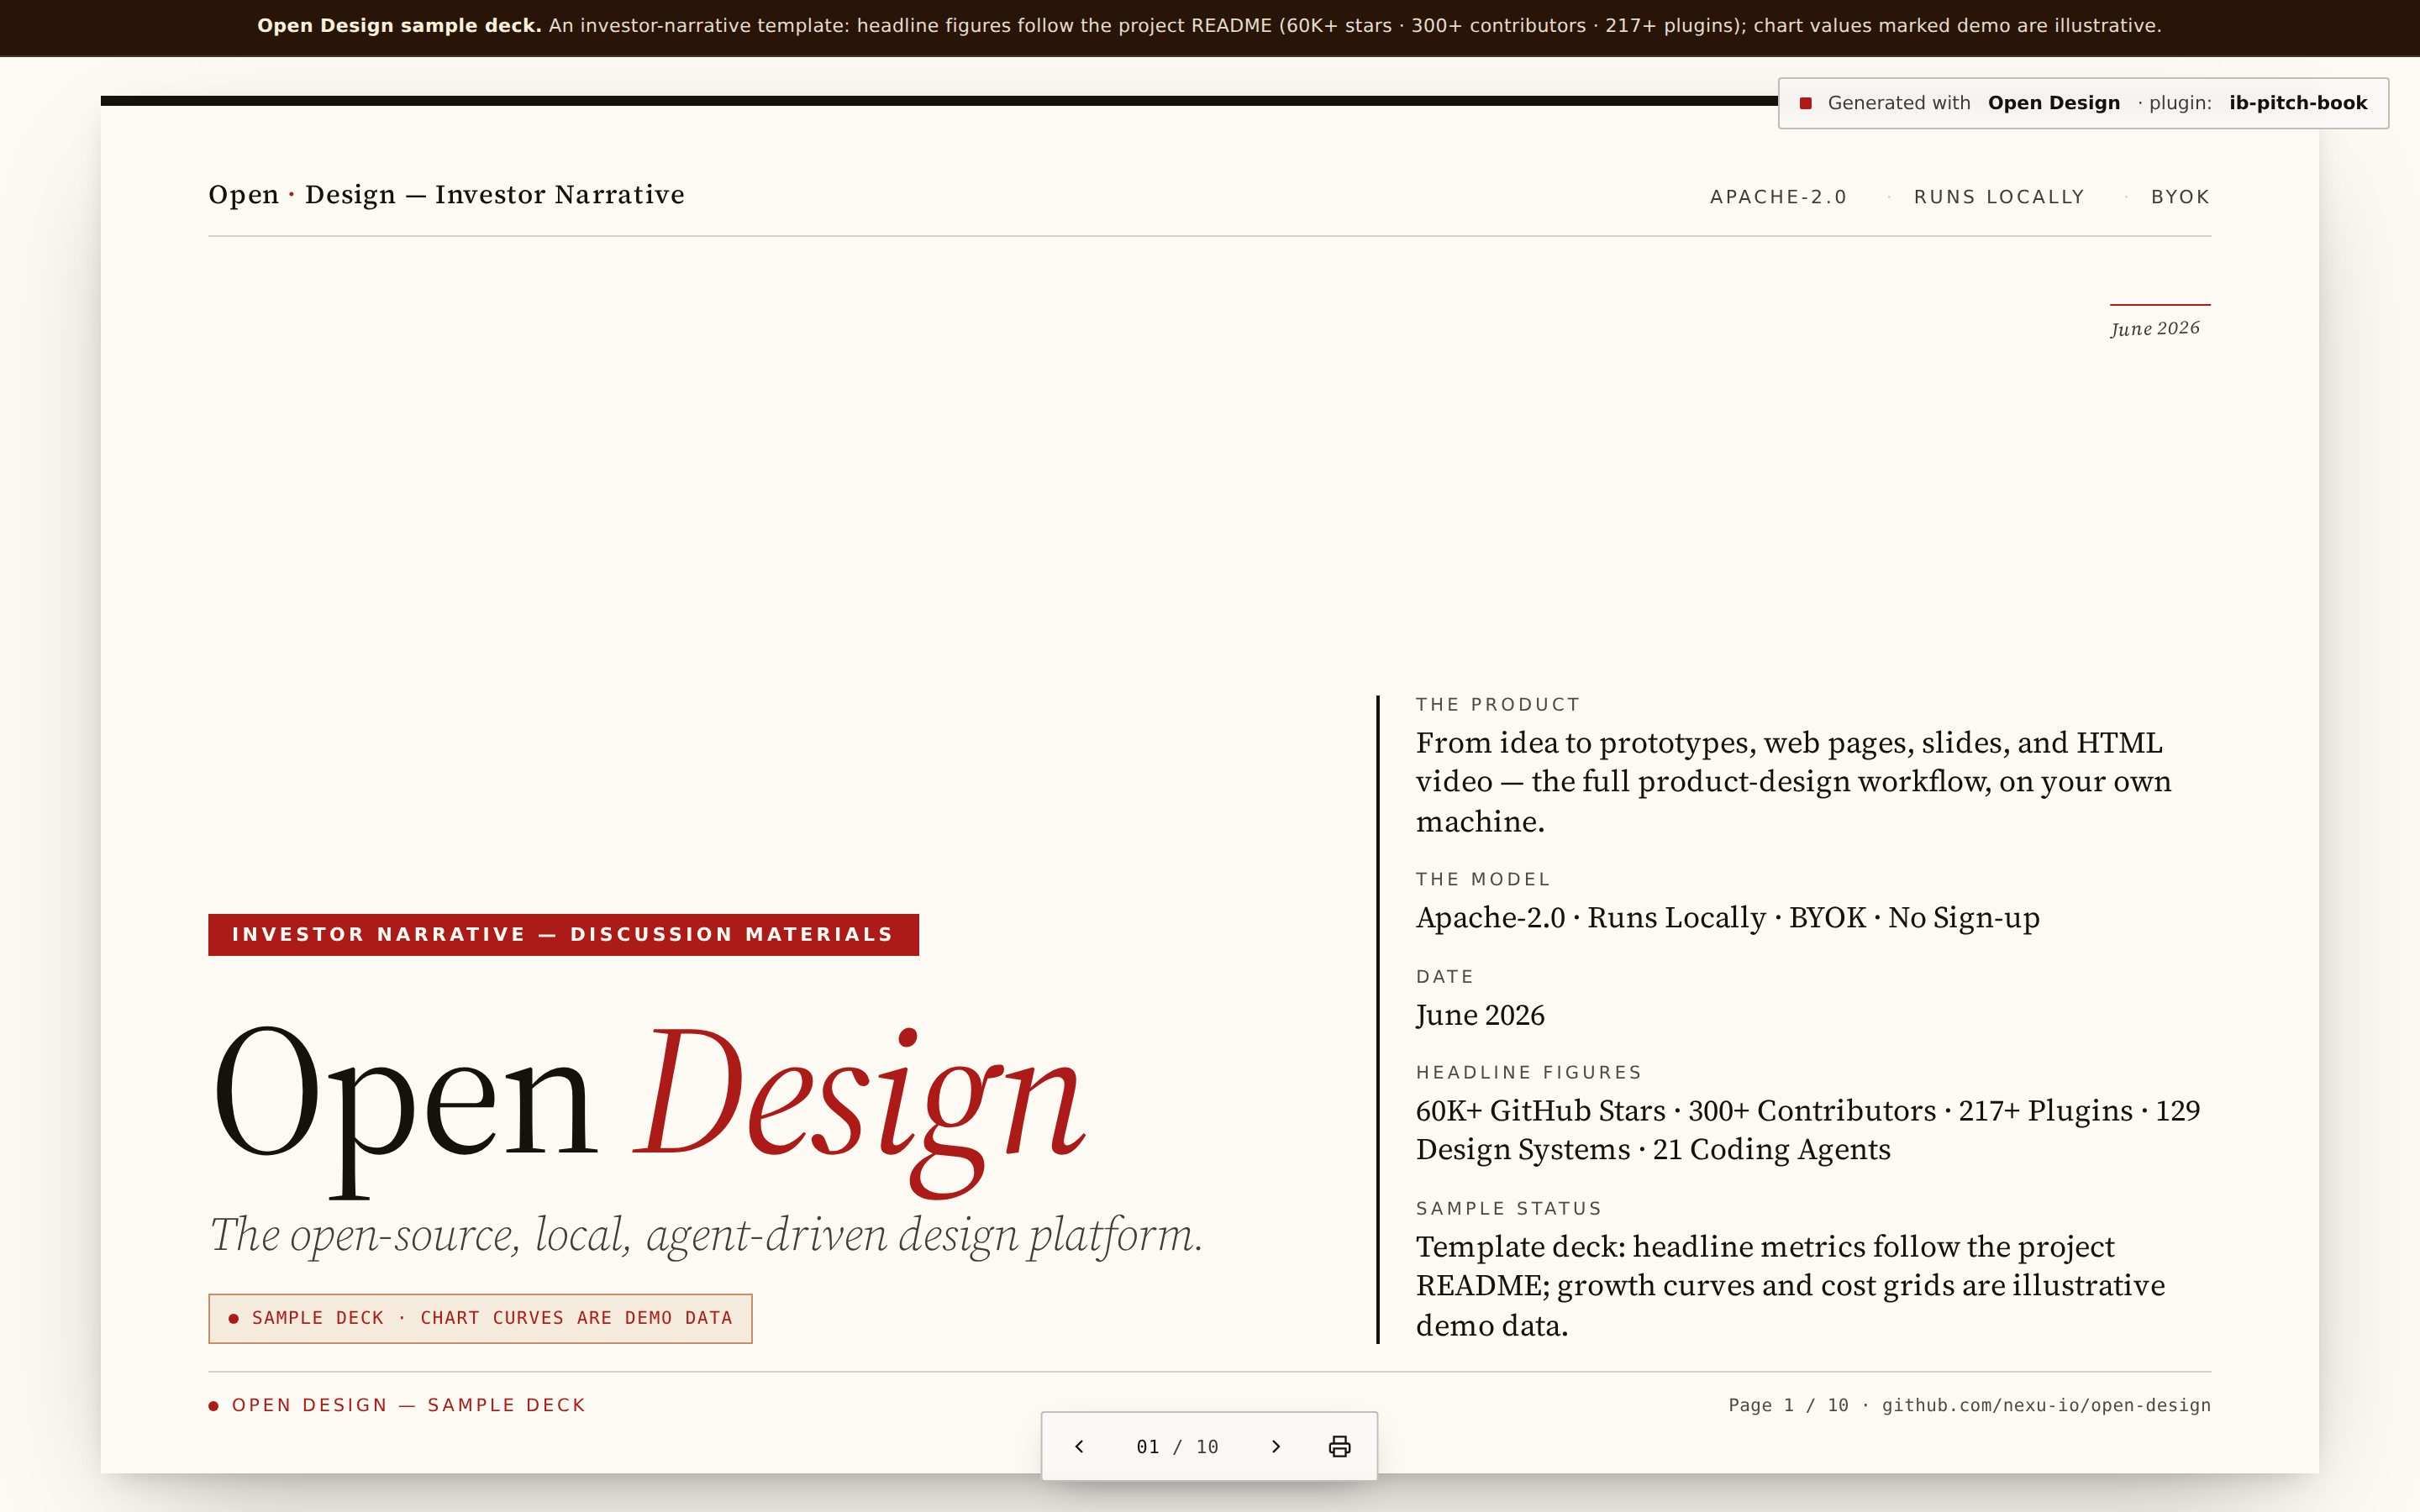Click the SAMPLE STATUS label

tap(1509, 1208)
